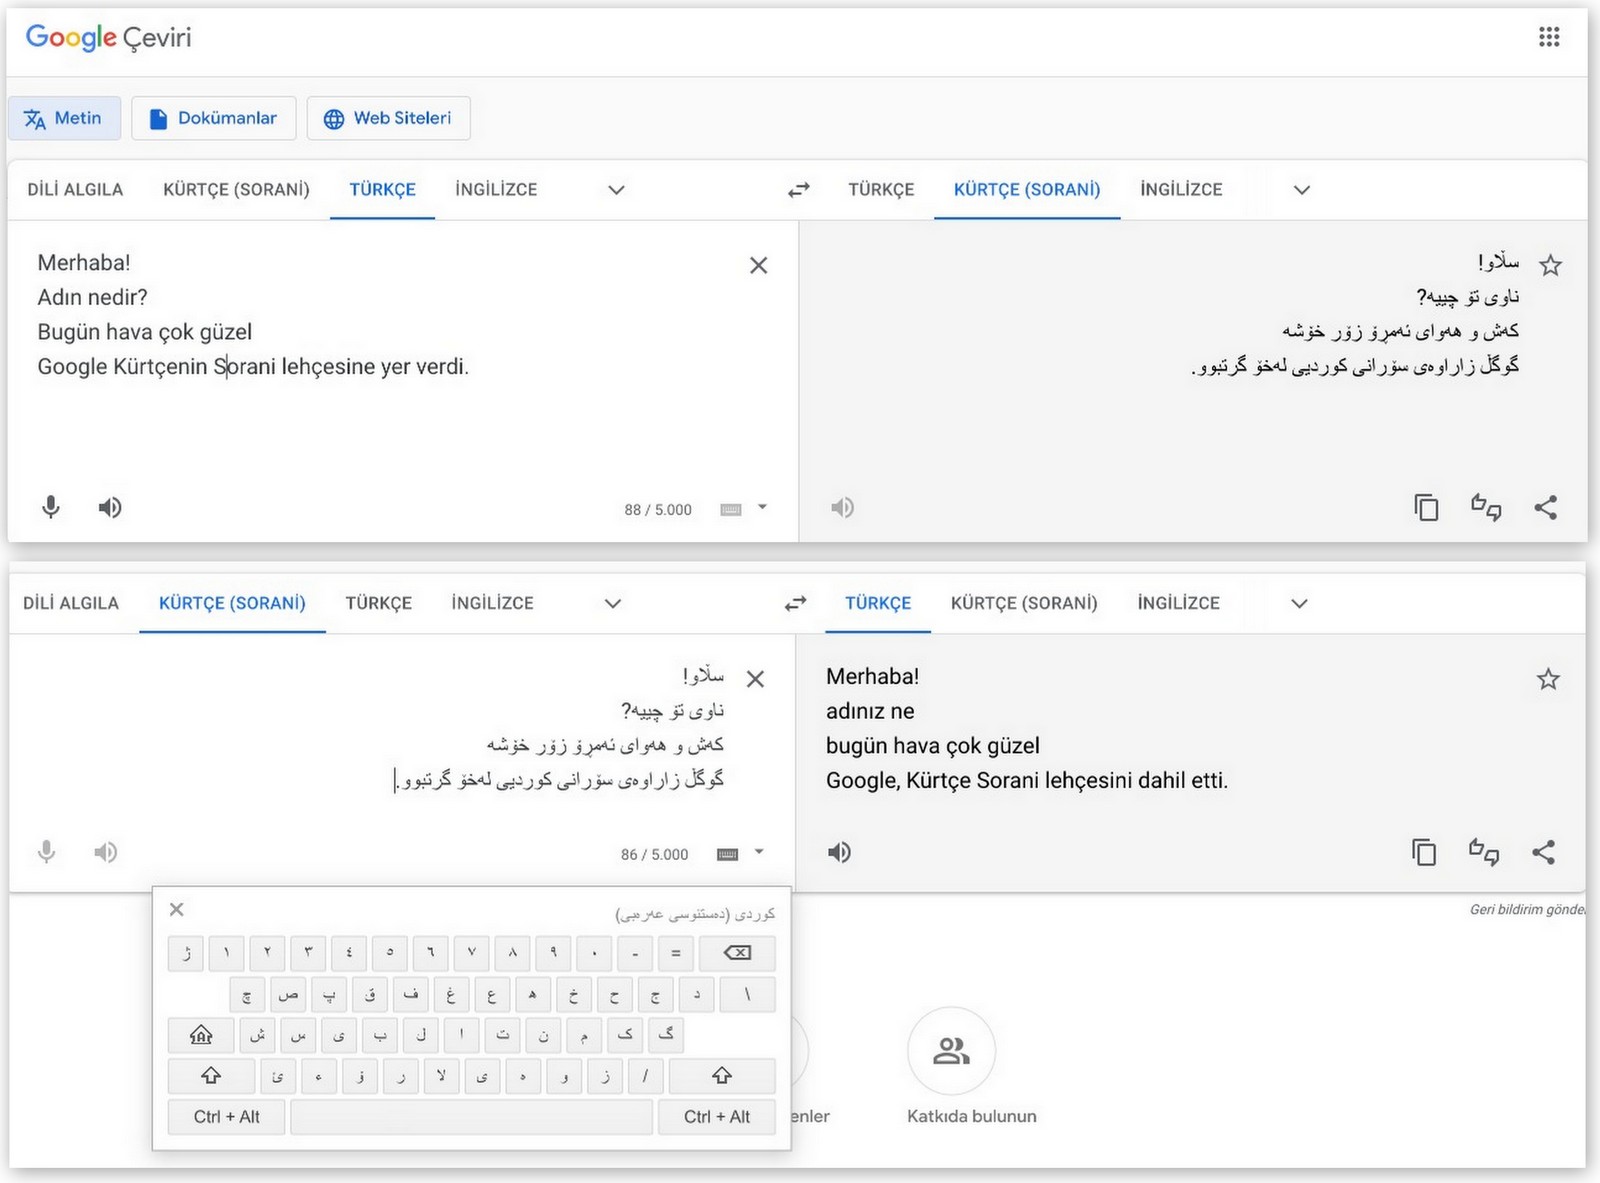Listen to the Turkish source text
The width and height of the screenshot is (1600, 1183).
pos(110,507)
